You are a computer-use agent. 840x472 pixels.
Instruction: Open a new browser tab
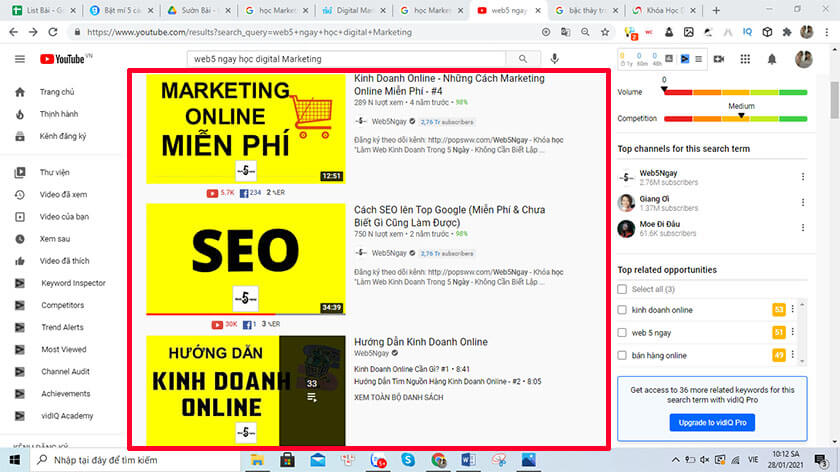click(x=716, y=10)
